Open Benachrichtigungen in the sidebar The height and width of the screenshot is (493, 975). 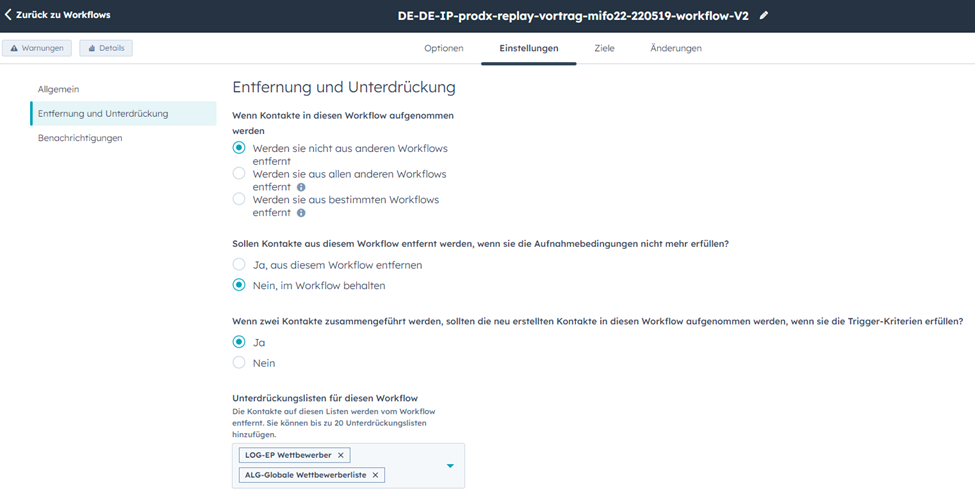tap(80, 138)
